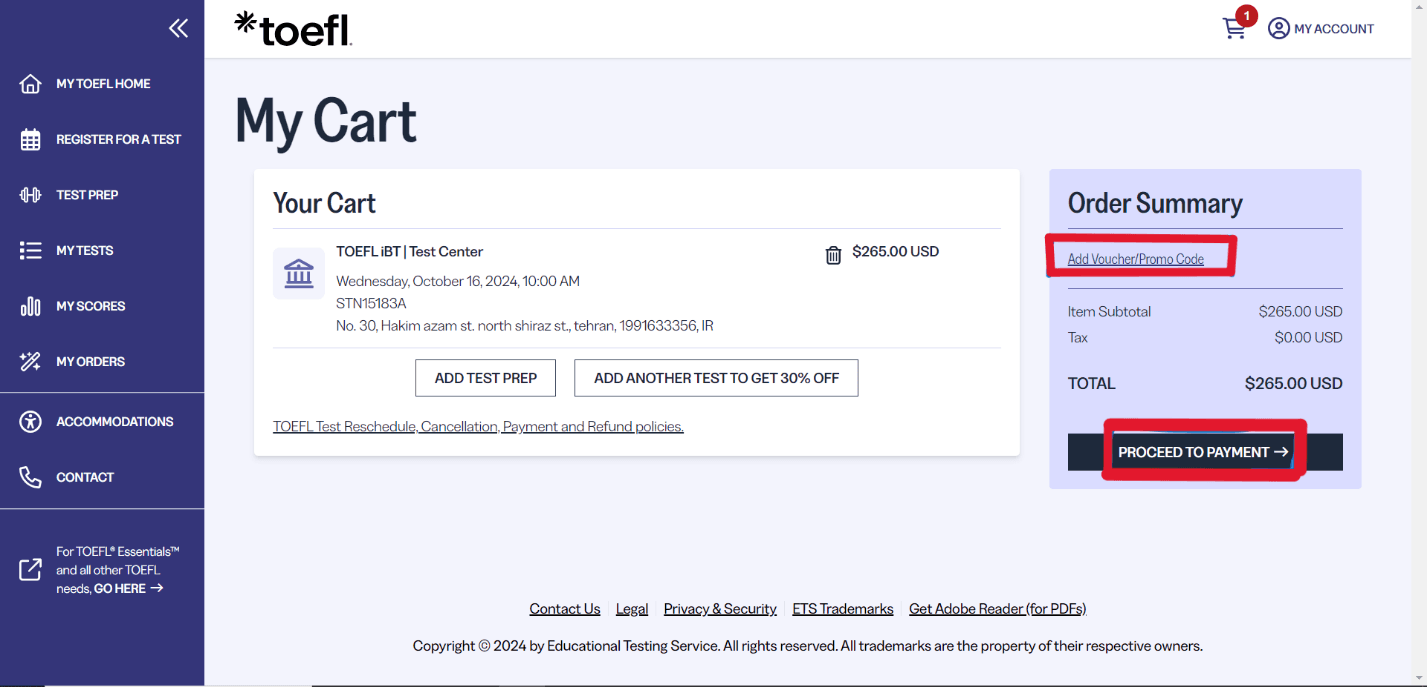Open MY ACCOUNT menu

pos(1334,29)
